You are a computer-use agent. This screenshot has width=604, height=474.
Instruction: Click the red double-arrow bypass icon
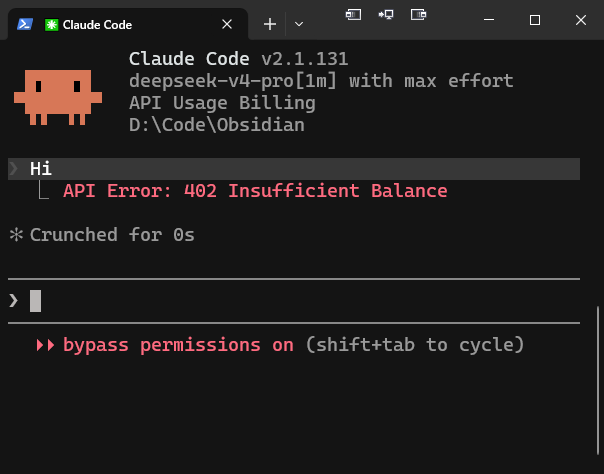pyautogui.click(x=45, y=345)
